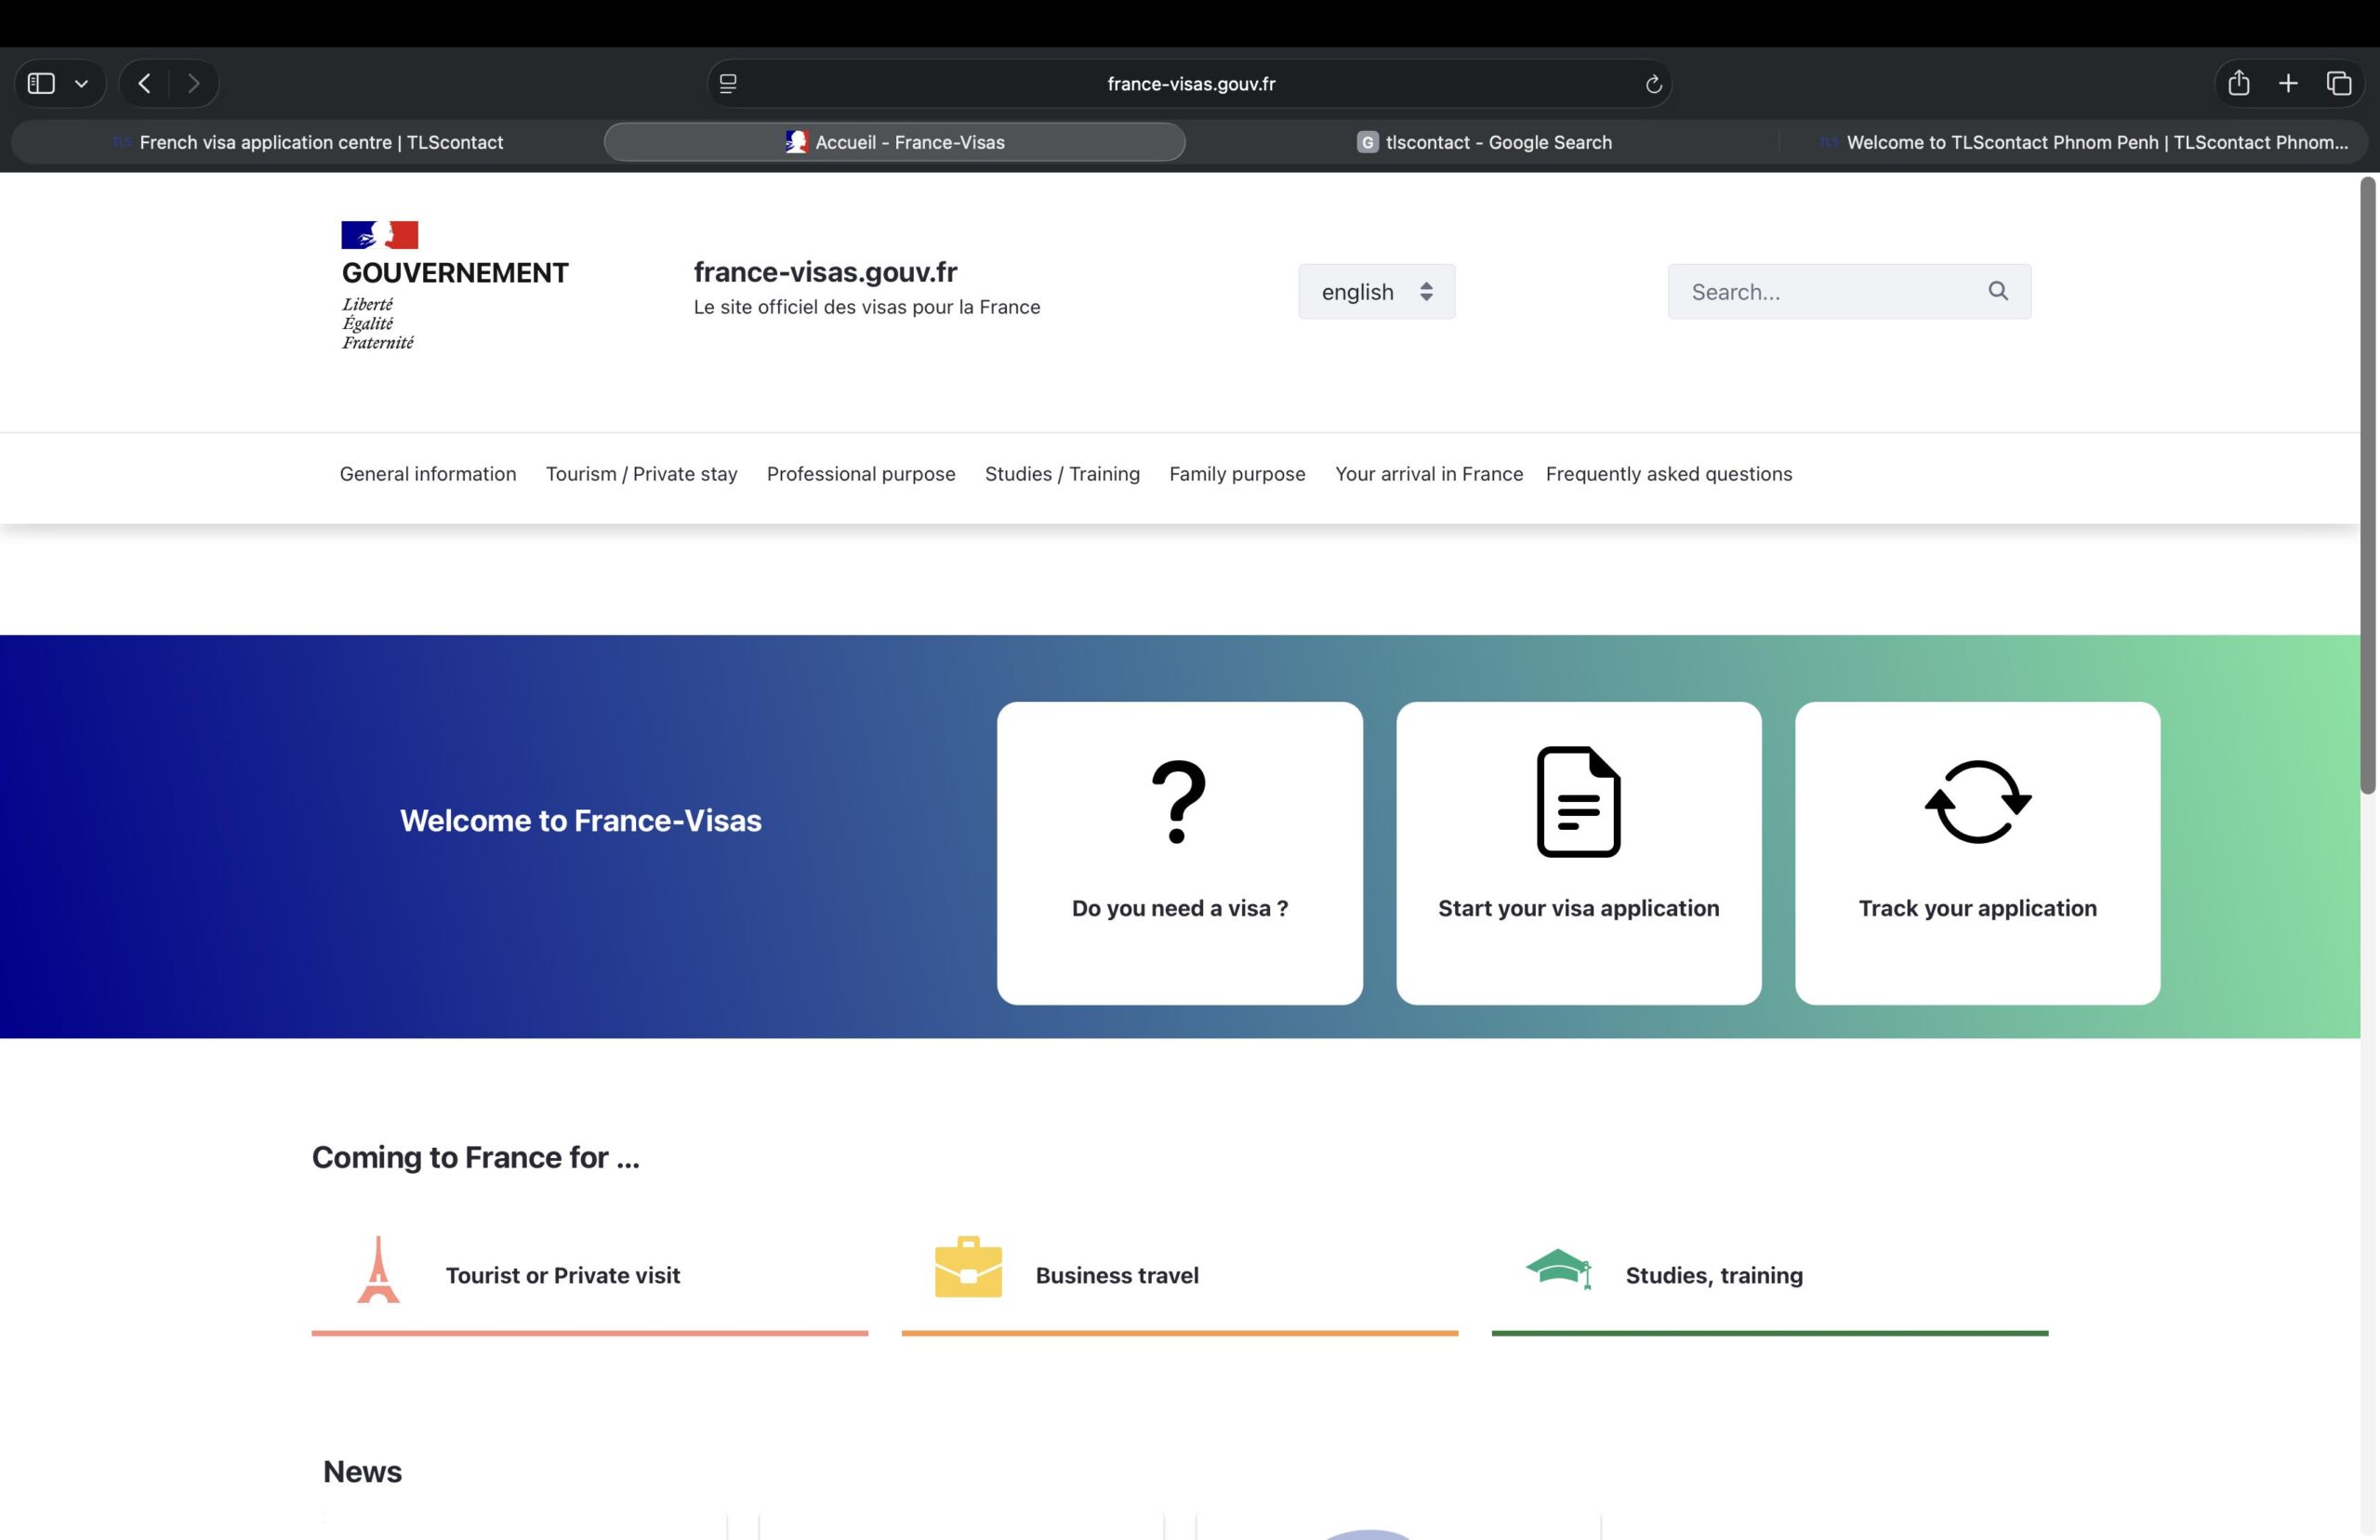Click the search magnifying glass icon
The width and height of the screenshot is (2380, 1540).
click(1997, 291)
